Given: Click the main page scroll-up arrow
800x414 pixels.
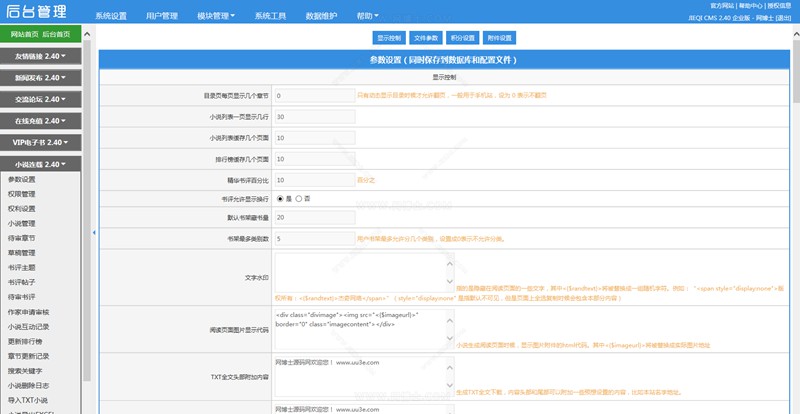Looking at the screenshot, I should coord(796,34).
